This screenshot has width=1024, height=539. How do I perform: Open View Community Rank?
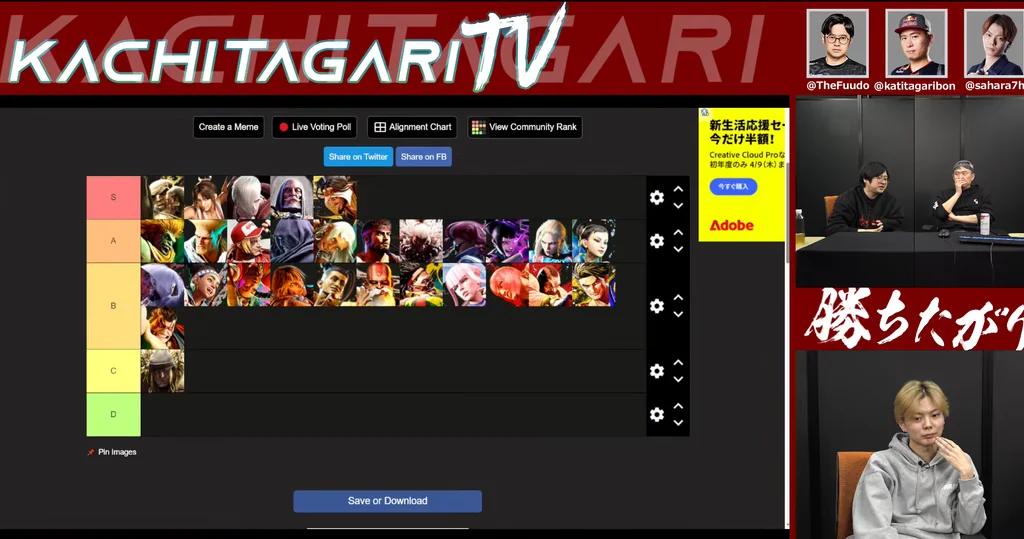click(x=525, y=127)
